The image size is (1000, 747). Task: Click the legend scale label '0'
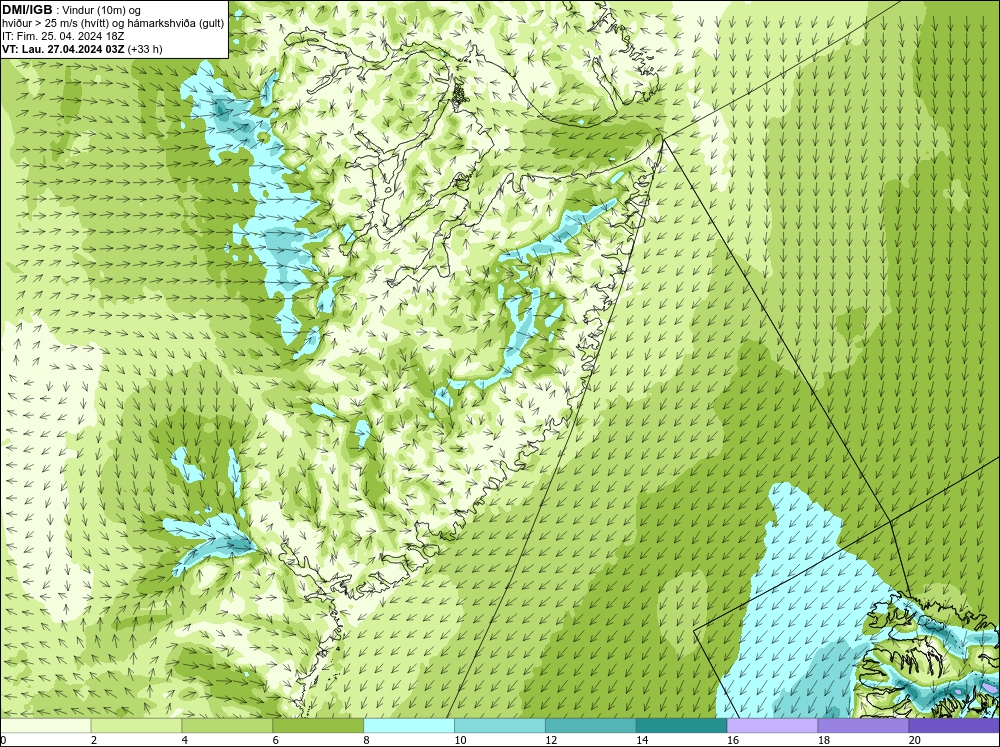[4, 740]
